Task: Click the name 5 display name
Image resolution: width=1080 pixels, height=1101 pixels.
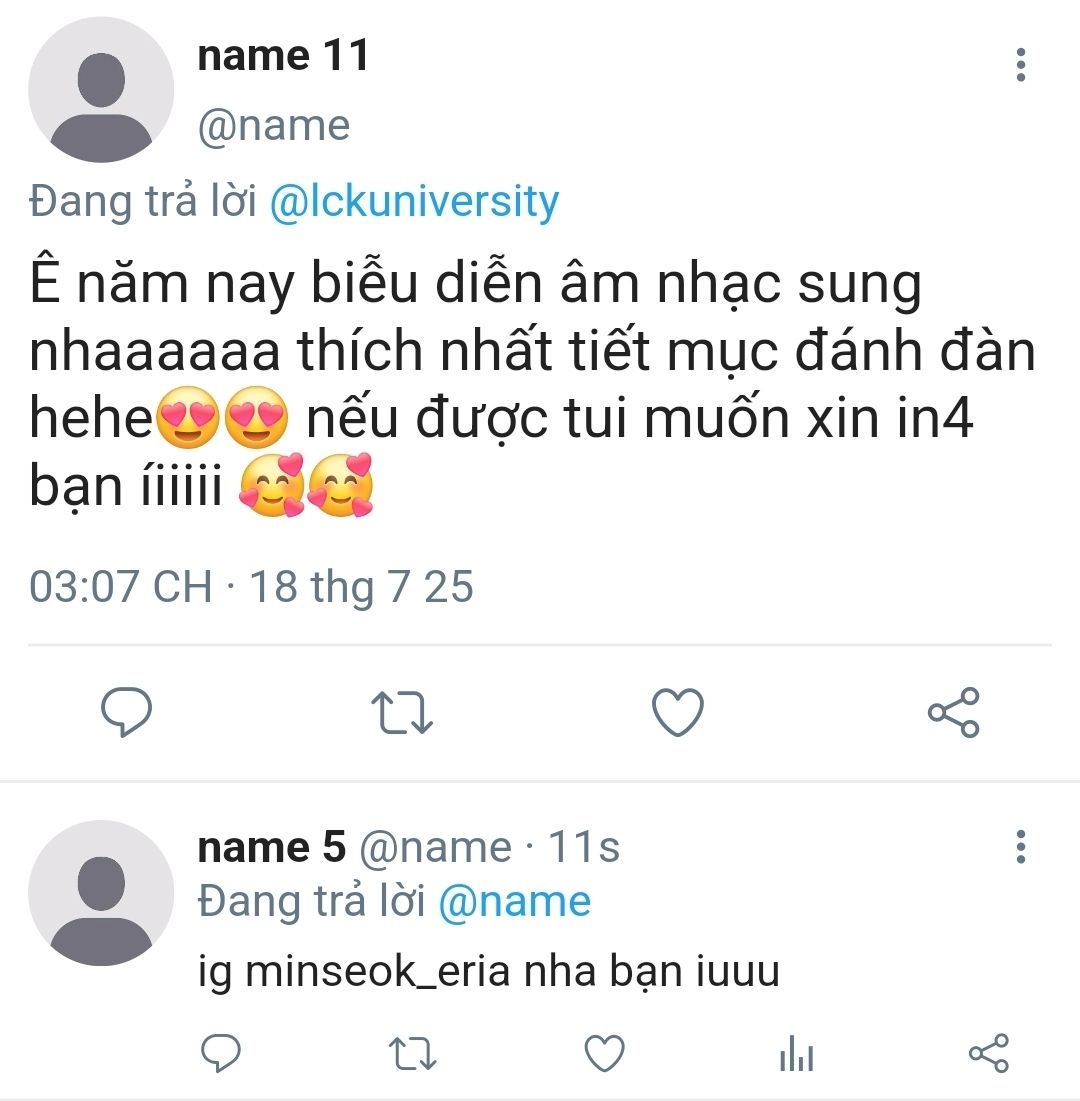Action: [x=271, y=848]
